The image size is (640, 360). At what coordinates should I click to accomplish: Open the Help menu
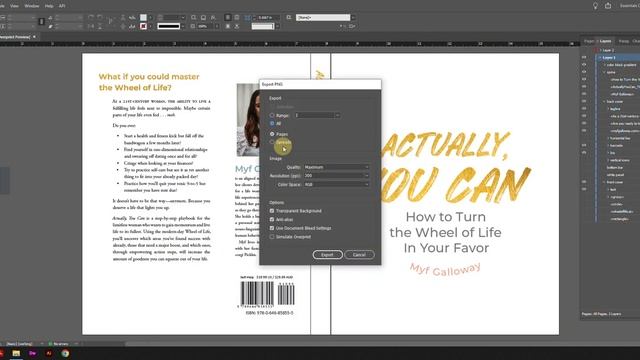pyautogui.click(x=49, y=6)
